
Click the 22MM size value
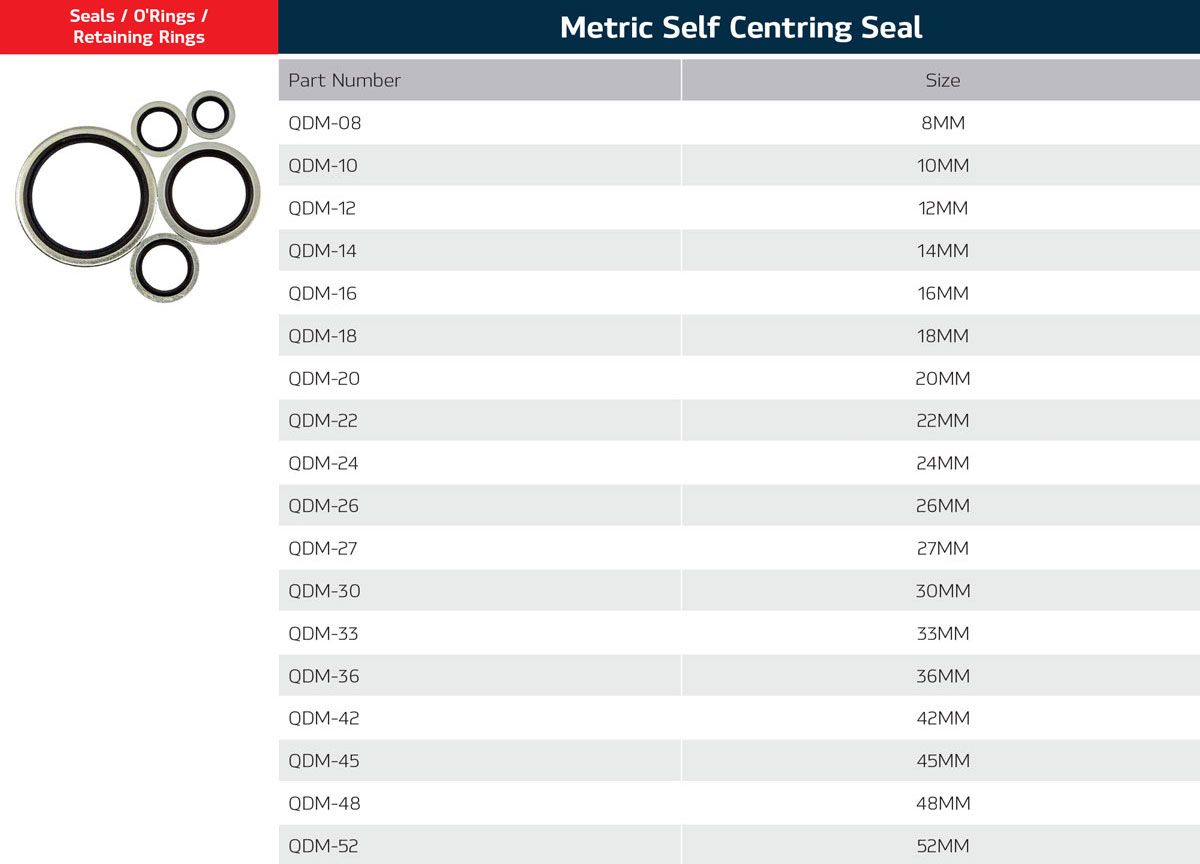[x=942, y=421]
